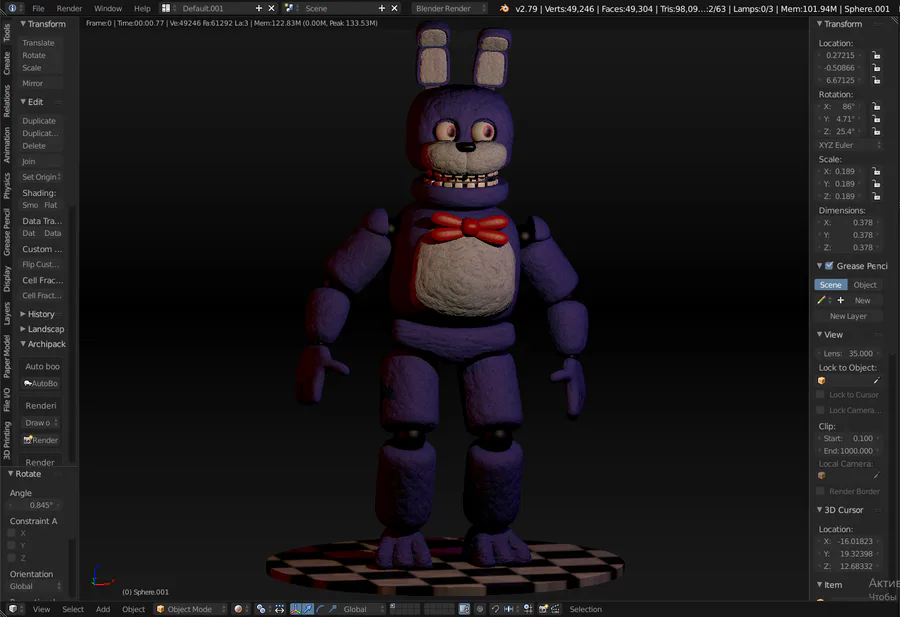900x617 pixels.
Task: Click the Duplicate button
Action: click(40, 121)
